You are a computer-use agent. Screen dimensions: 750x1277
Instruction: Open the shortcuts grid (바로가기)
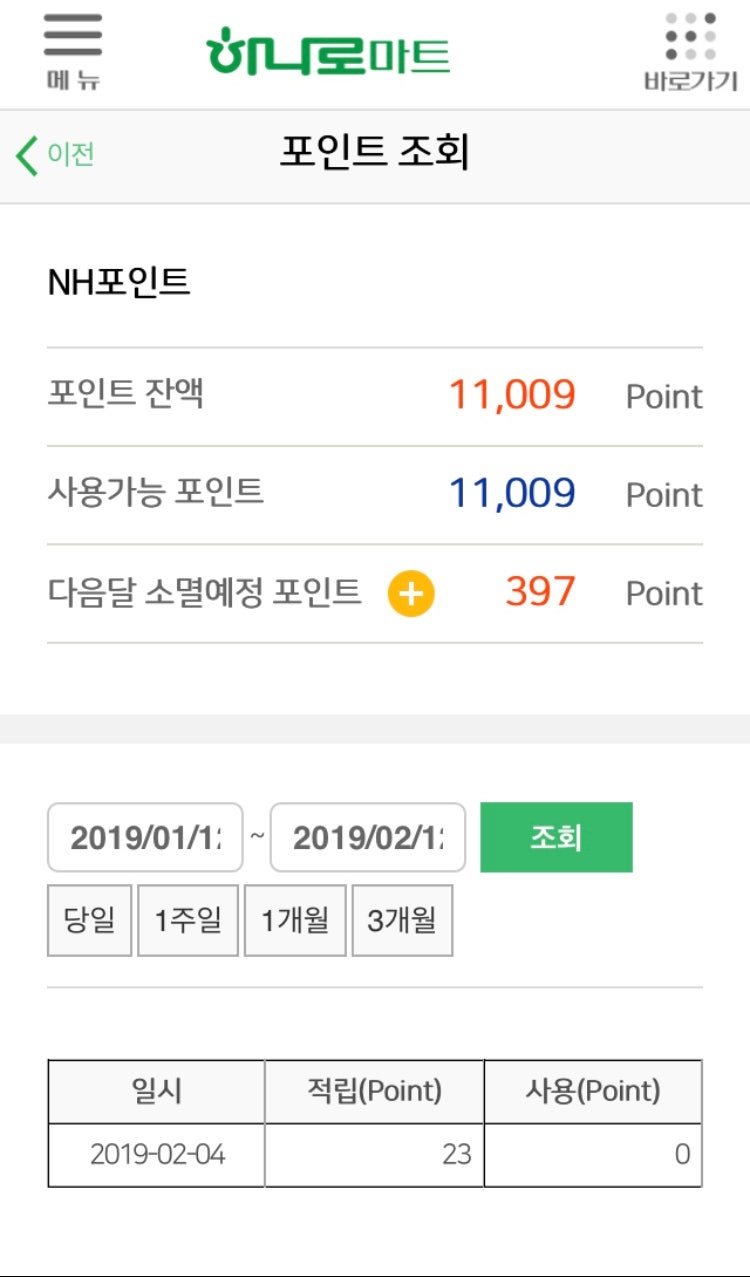691,52
